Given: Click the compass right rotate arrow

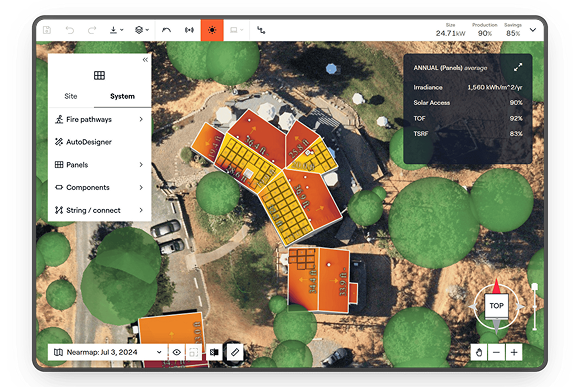Looking at the screenshot, I should tap(520, 307).
